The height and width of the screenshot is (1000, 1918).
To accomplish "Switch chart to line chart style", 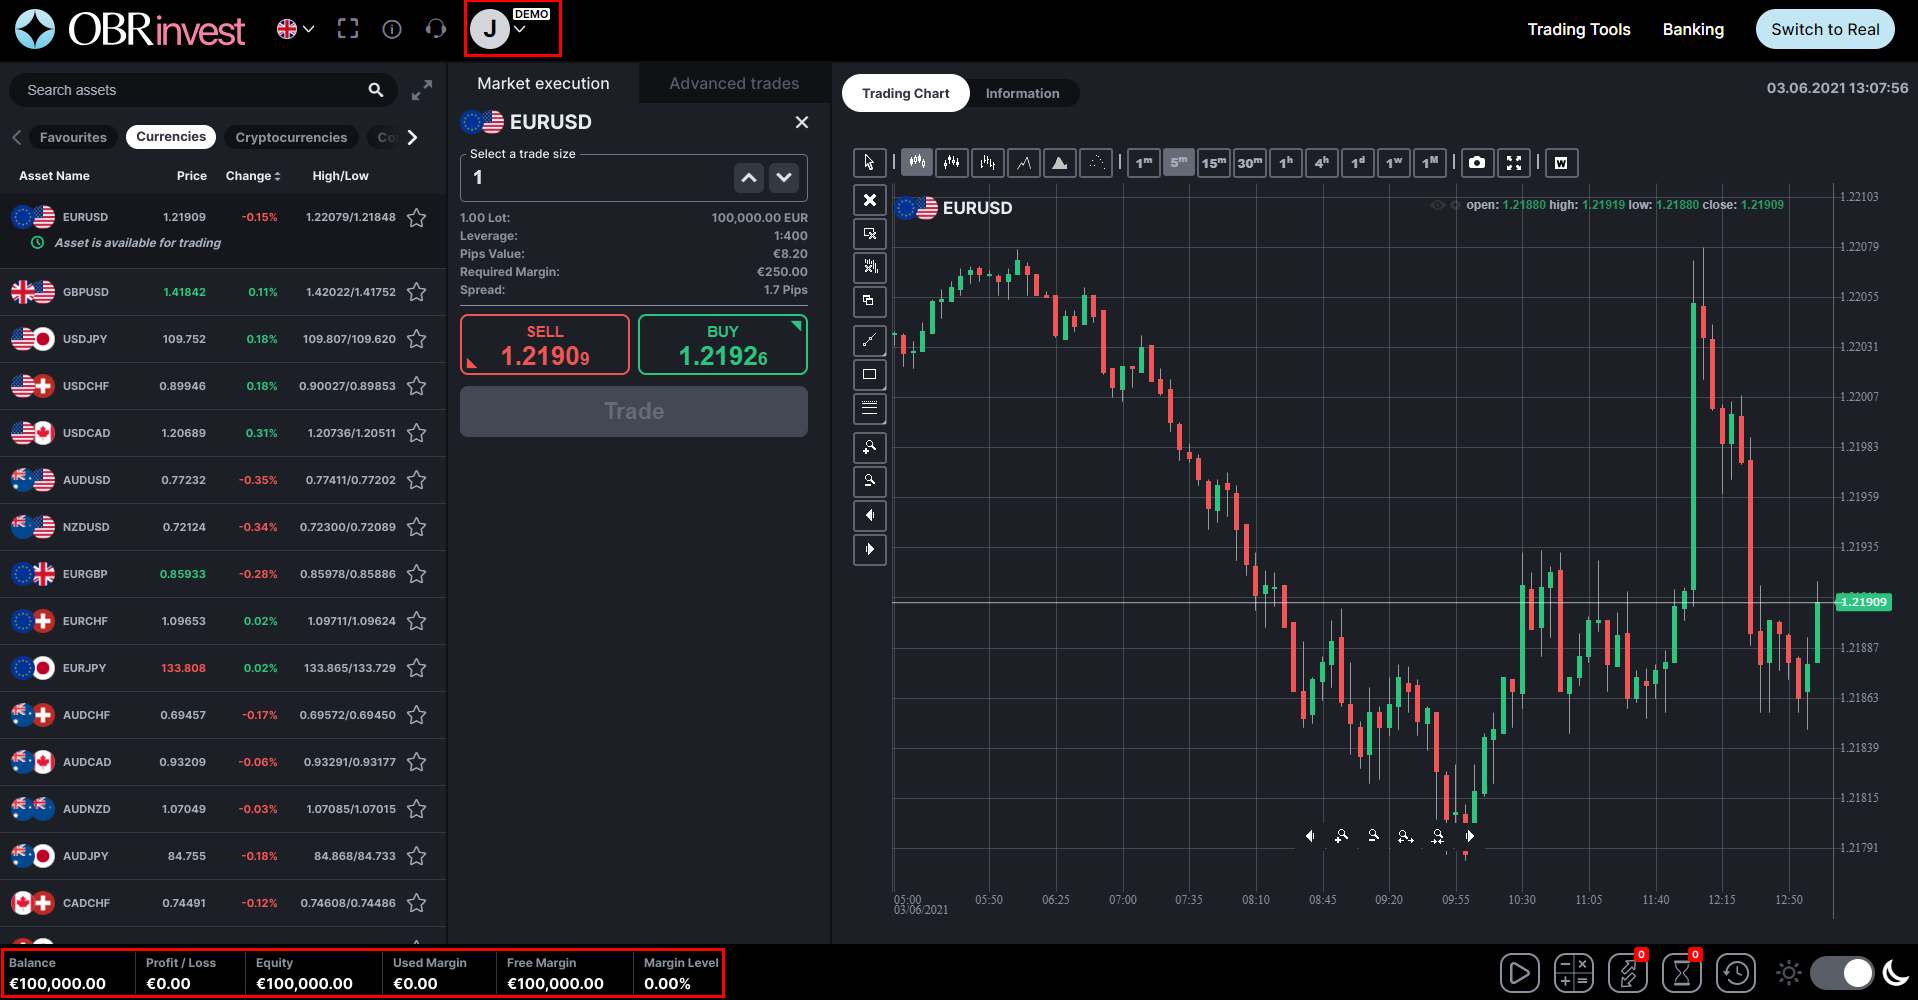I will pyautogui.click(x=1024, y=162).
